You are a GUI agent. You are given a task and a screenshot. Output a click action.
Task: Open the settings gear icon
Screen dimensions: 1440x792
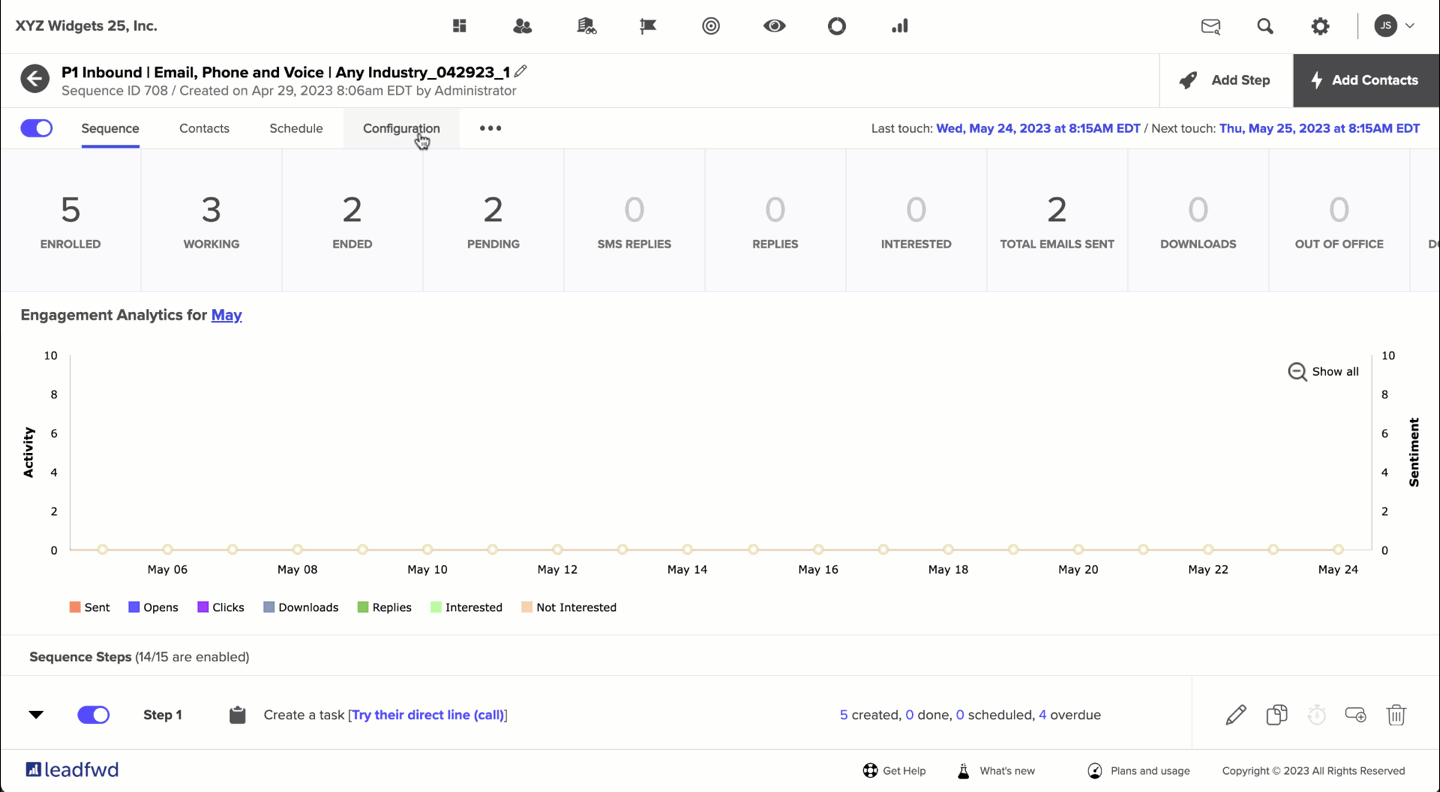pos(1320,27)
